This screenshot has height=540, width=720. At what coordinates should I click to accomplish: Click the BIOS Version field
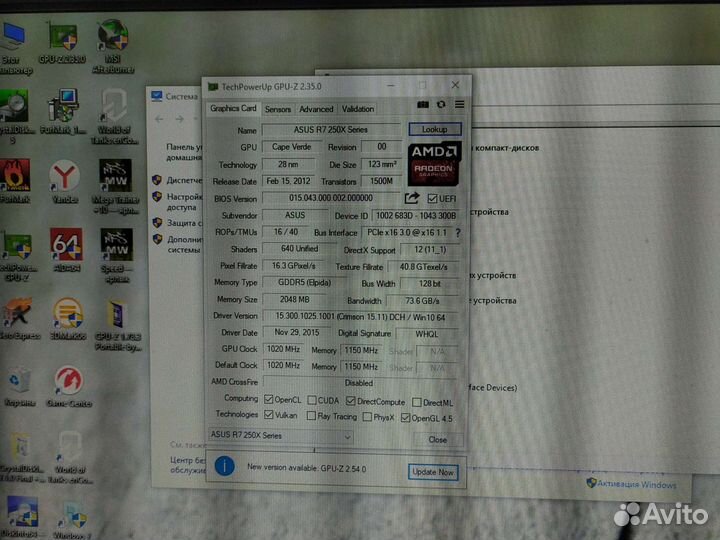pyautogui.click(x=331, y=198)
